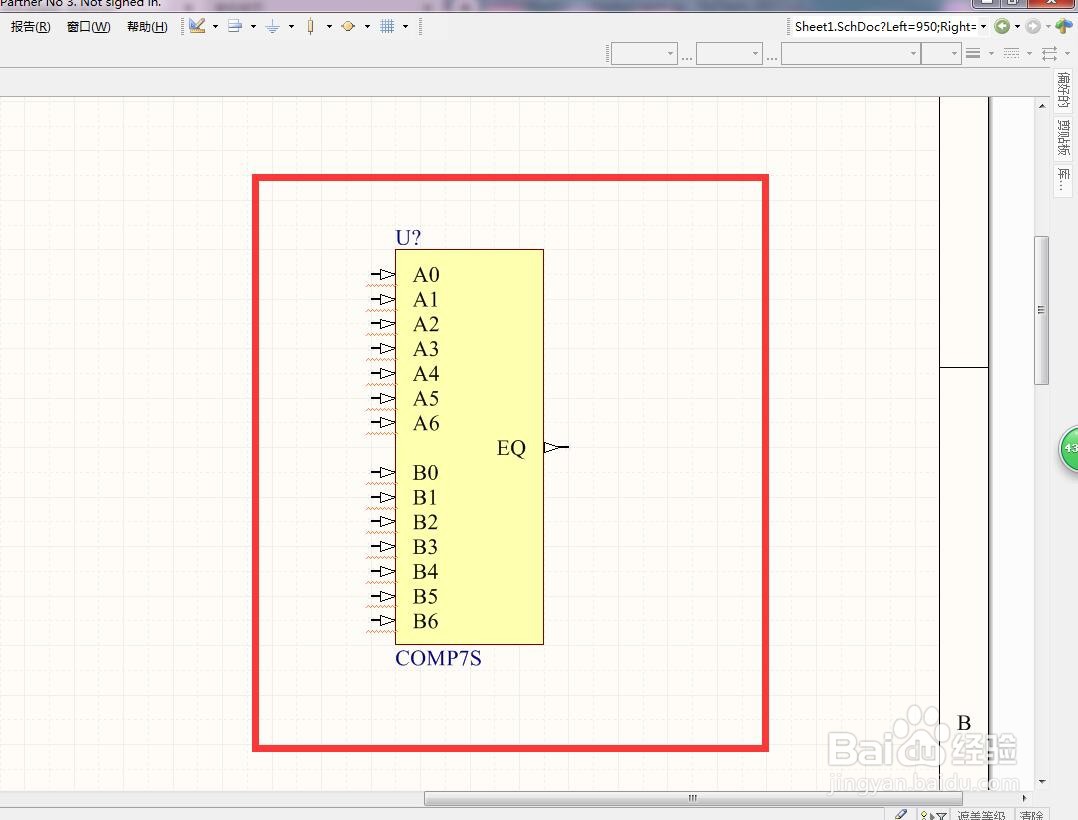The image size is (1078, 820).
Task: Click the B1 input pin
Action: 383,497
